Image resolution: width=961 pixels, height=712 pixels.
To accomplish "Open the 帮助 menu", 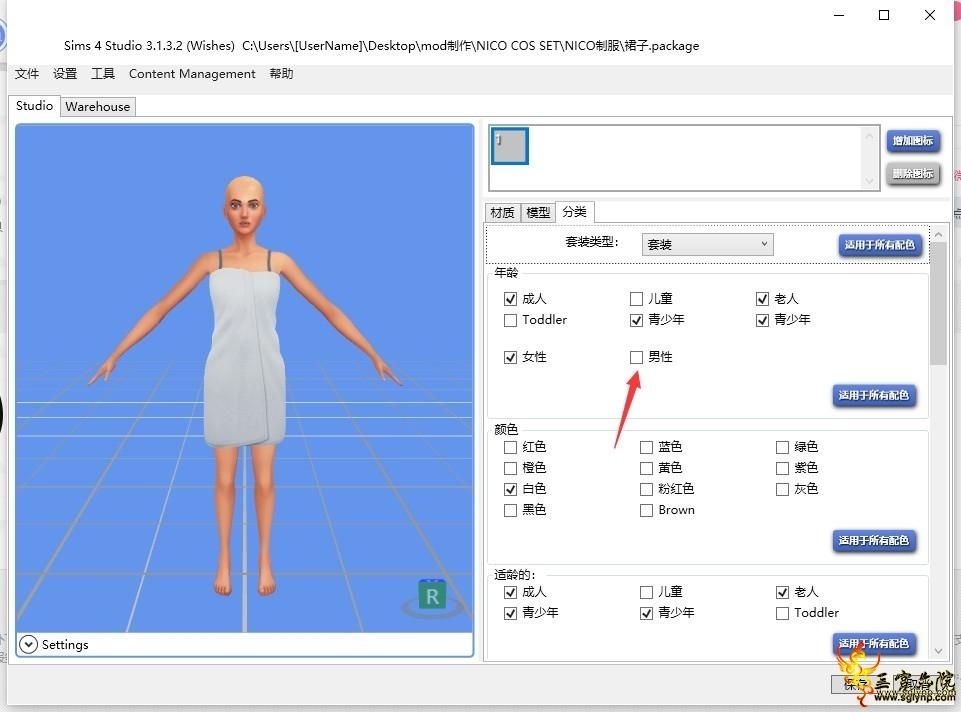I will [281, 74].
